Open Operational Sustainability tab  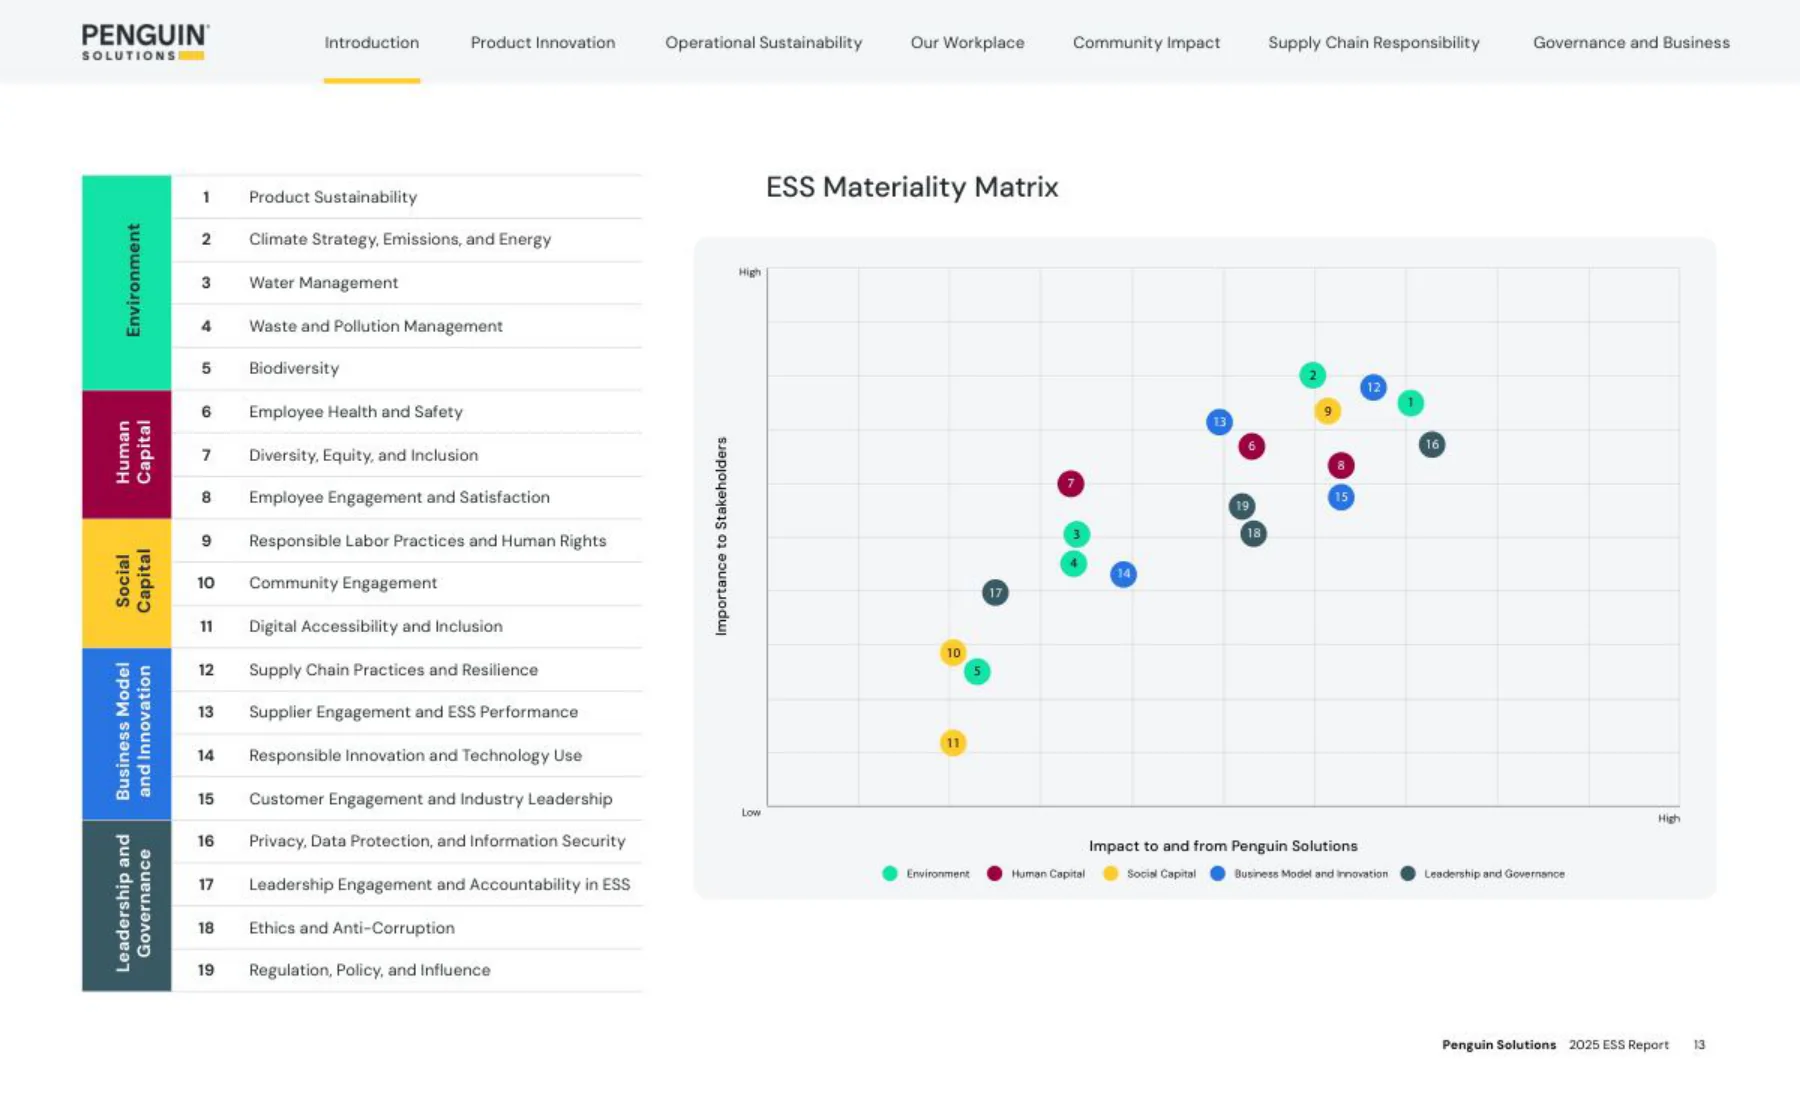[763, 43]
